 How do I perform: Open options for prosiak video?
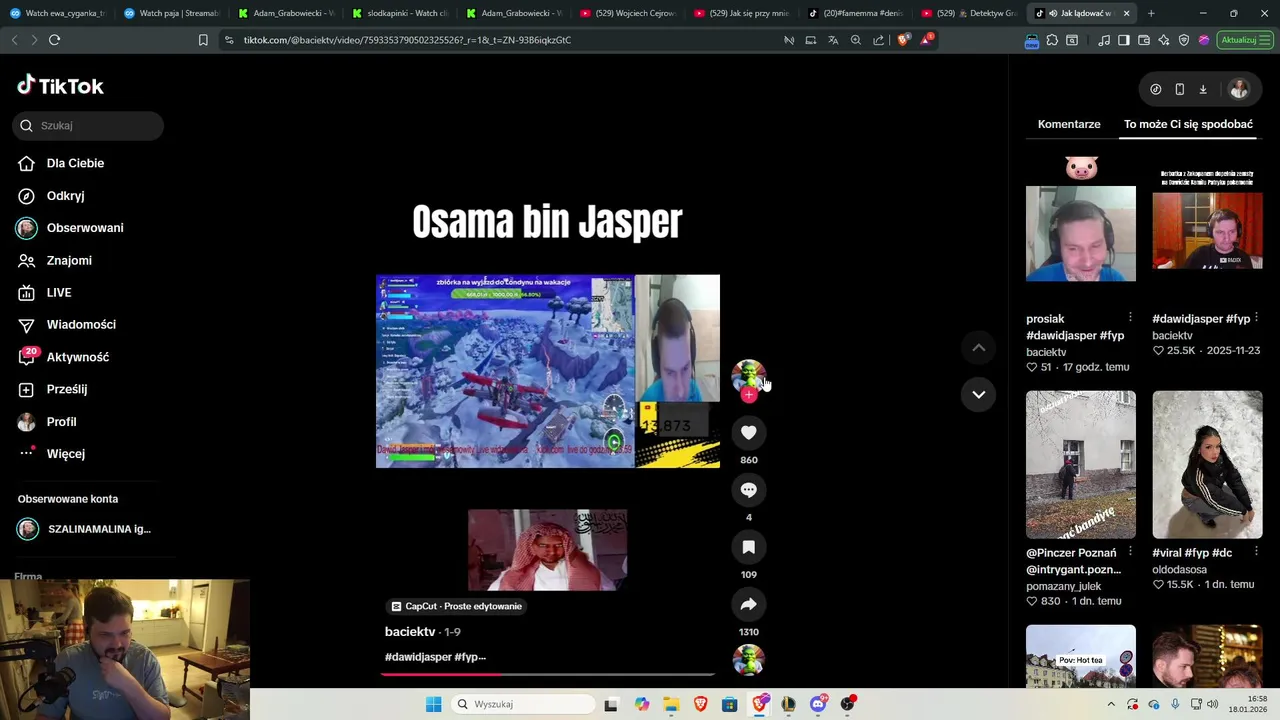1130,318
